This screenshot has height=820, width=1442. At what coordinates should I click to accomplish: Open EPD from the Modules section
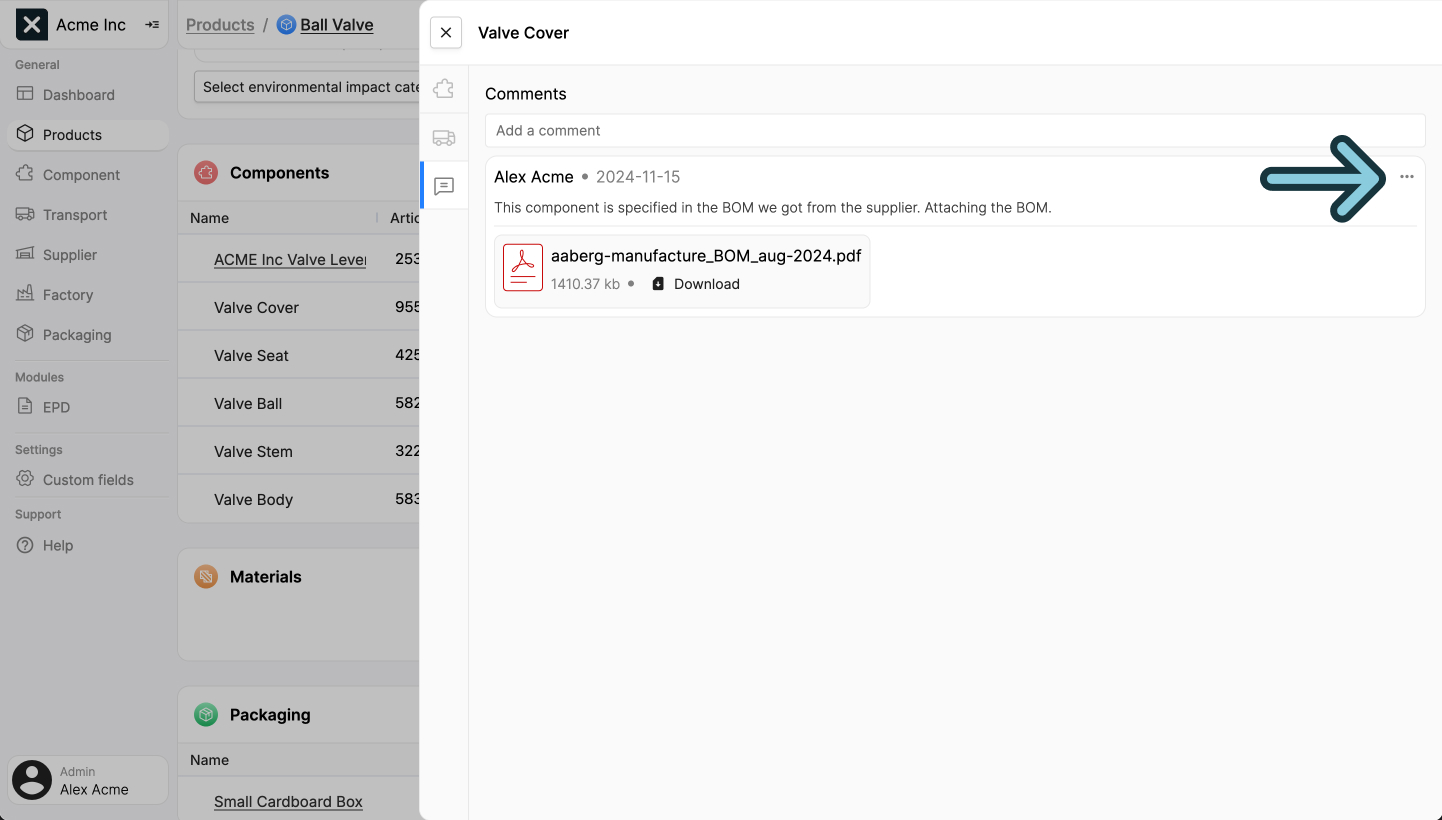[58, 407]
